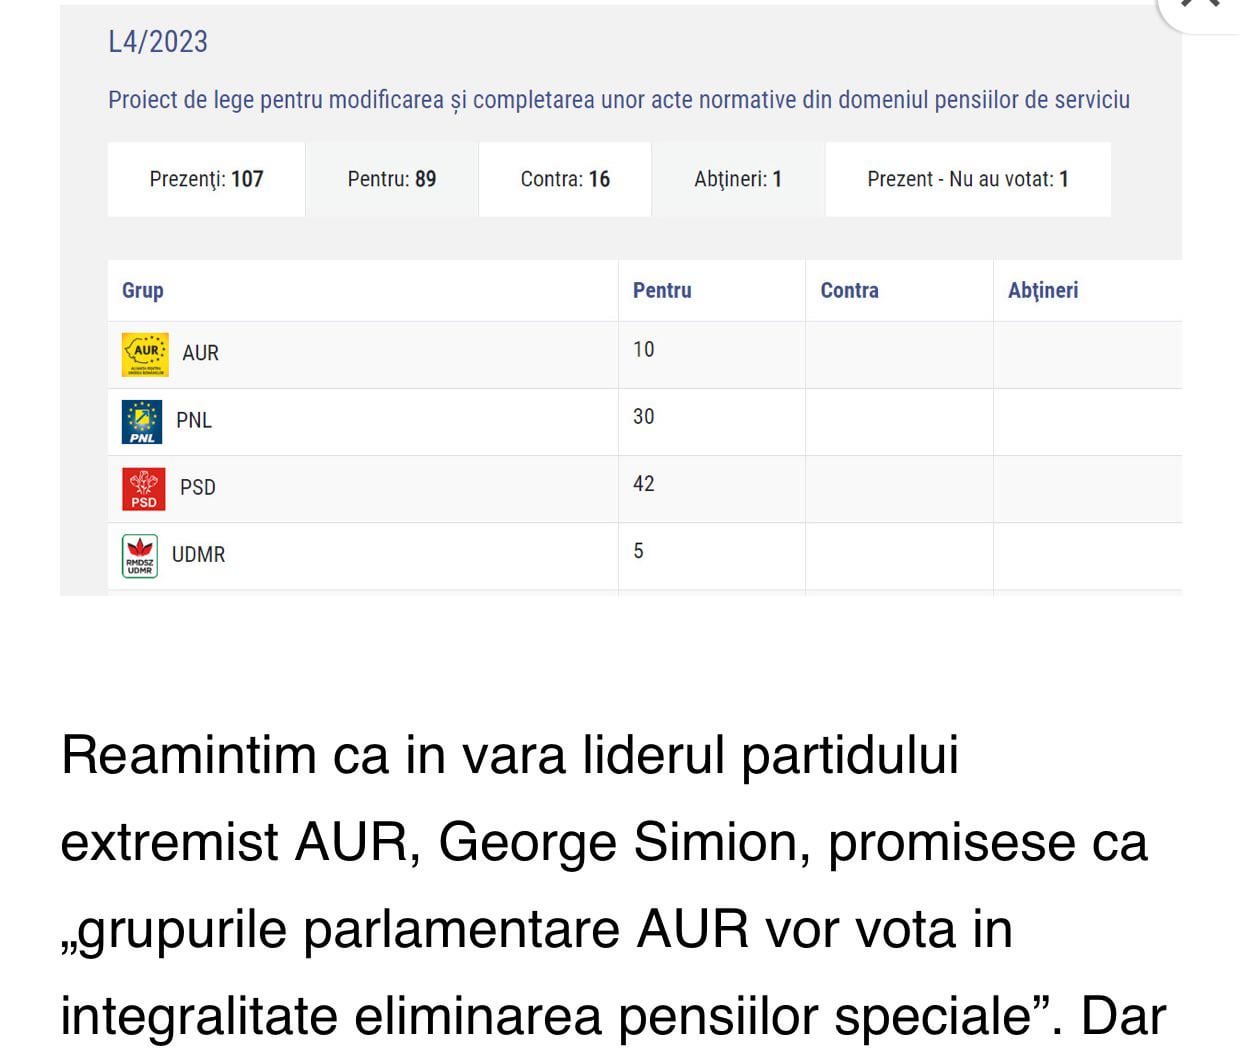Select the Contra: 16 summary box

tap(565, 179)
